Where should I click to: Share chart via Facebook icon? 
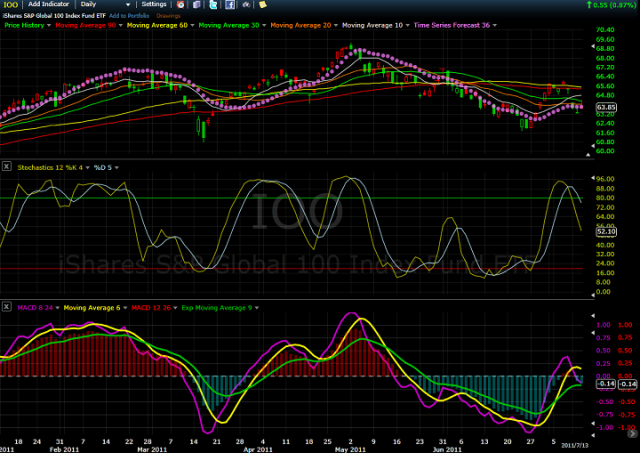(230, 4)
